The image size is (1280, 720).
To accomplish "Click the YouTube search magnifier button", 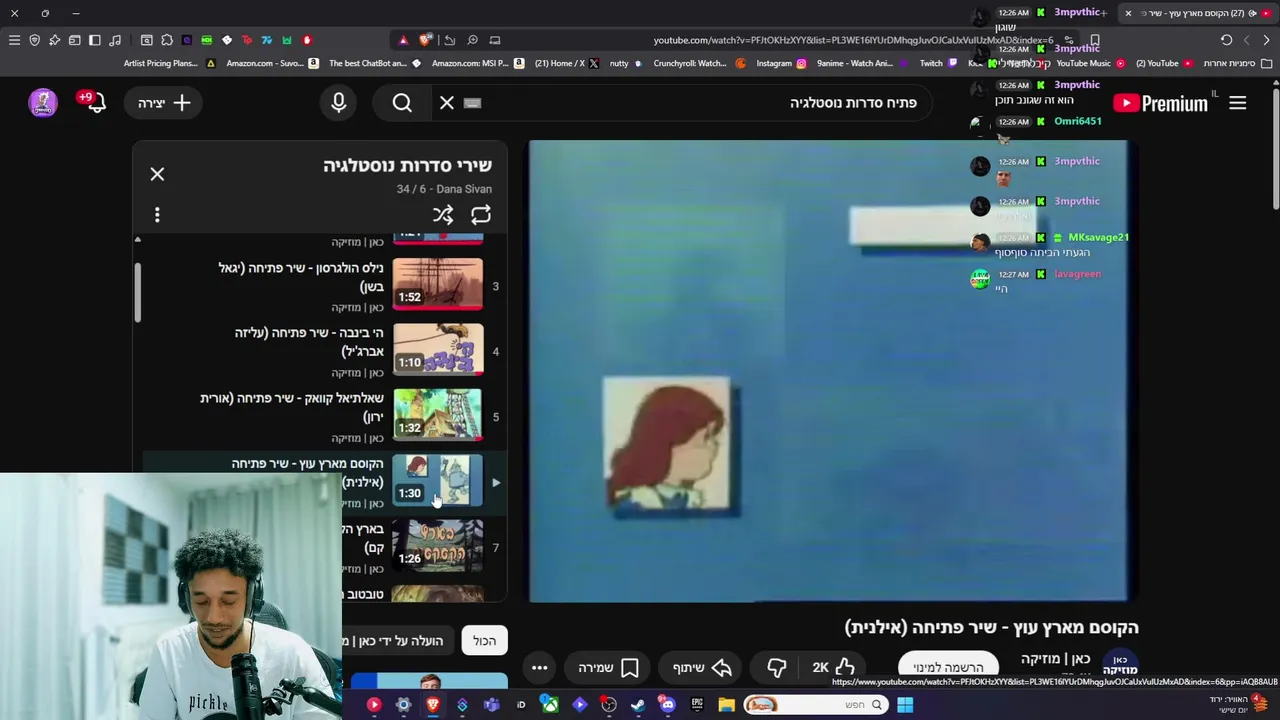I will (402, 103).
